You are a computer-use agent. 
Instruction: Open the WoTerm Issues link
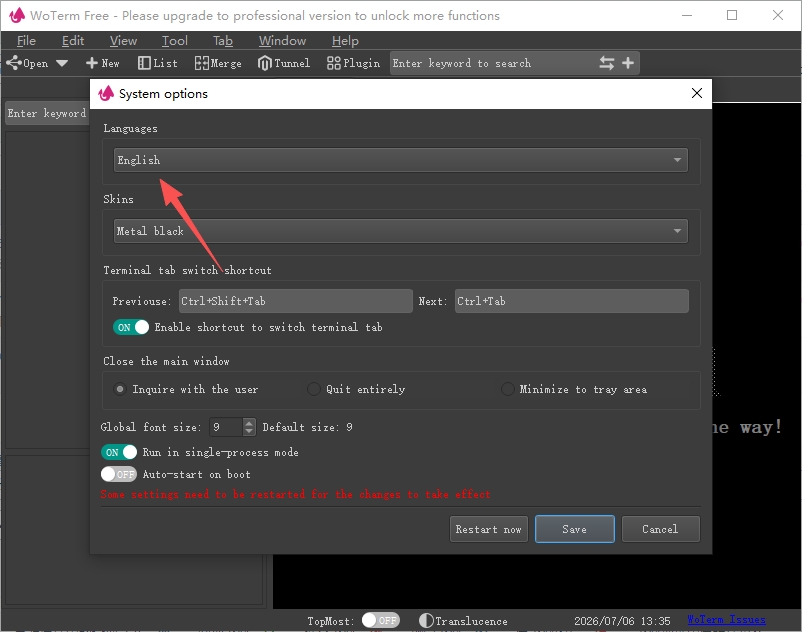coord(726,620)
